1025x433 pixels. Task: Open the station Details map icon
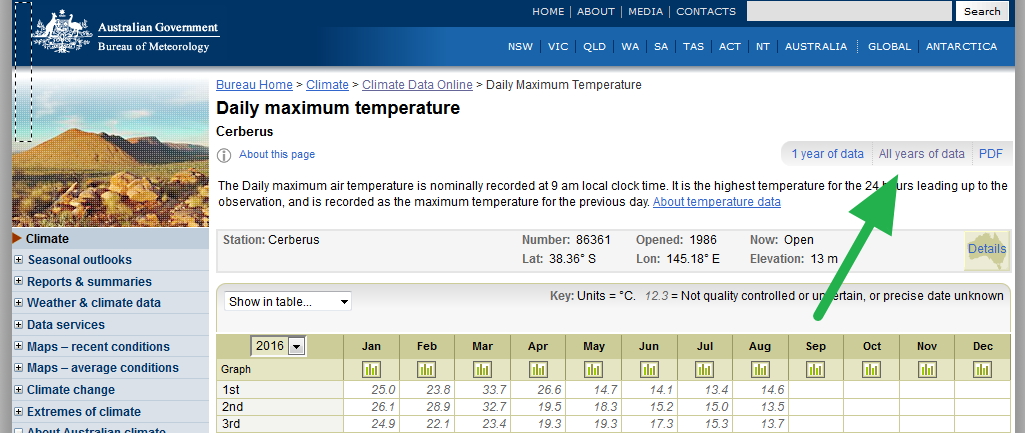[x=987, y=250]
